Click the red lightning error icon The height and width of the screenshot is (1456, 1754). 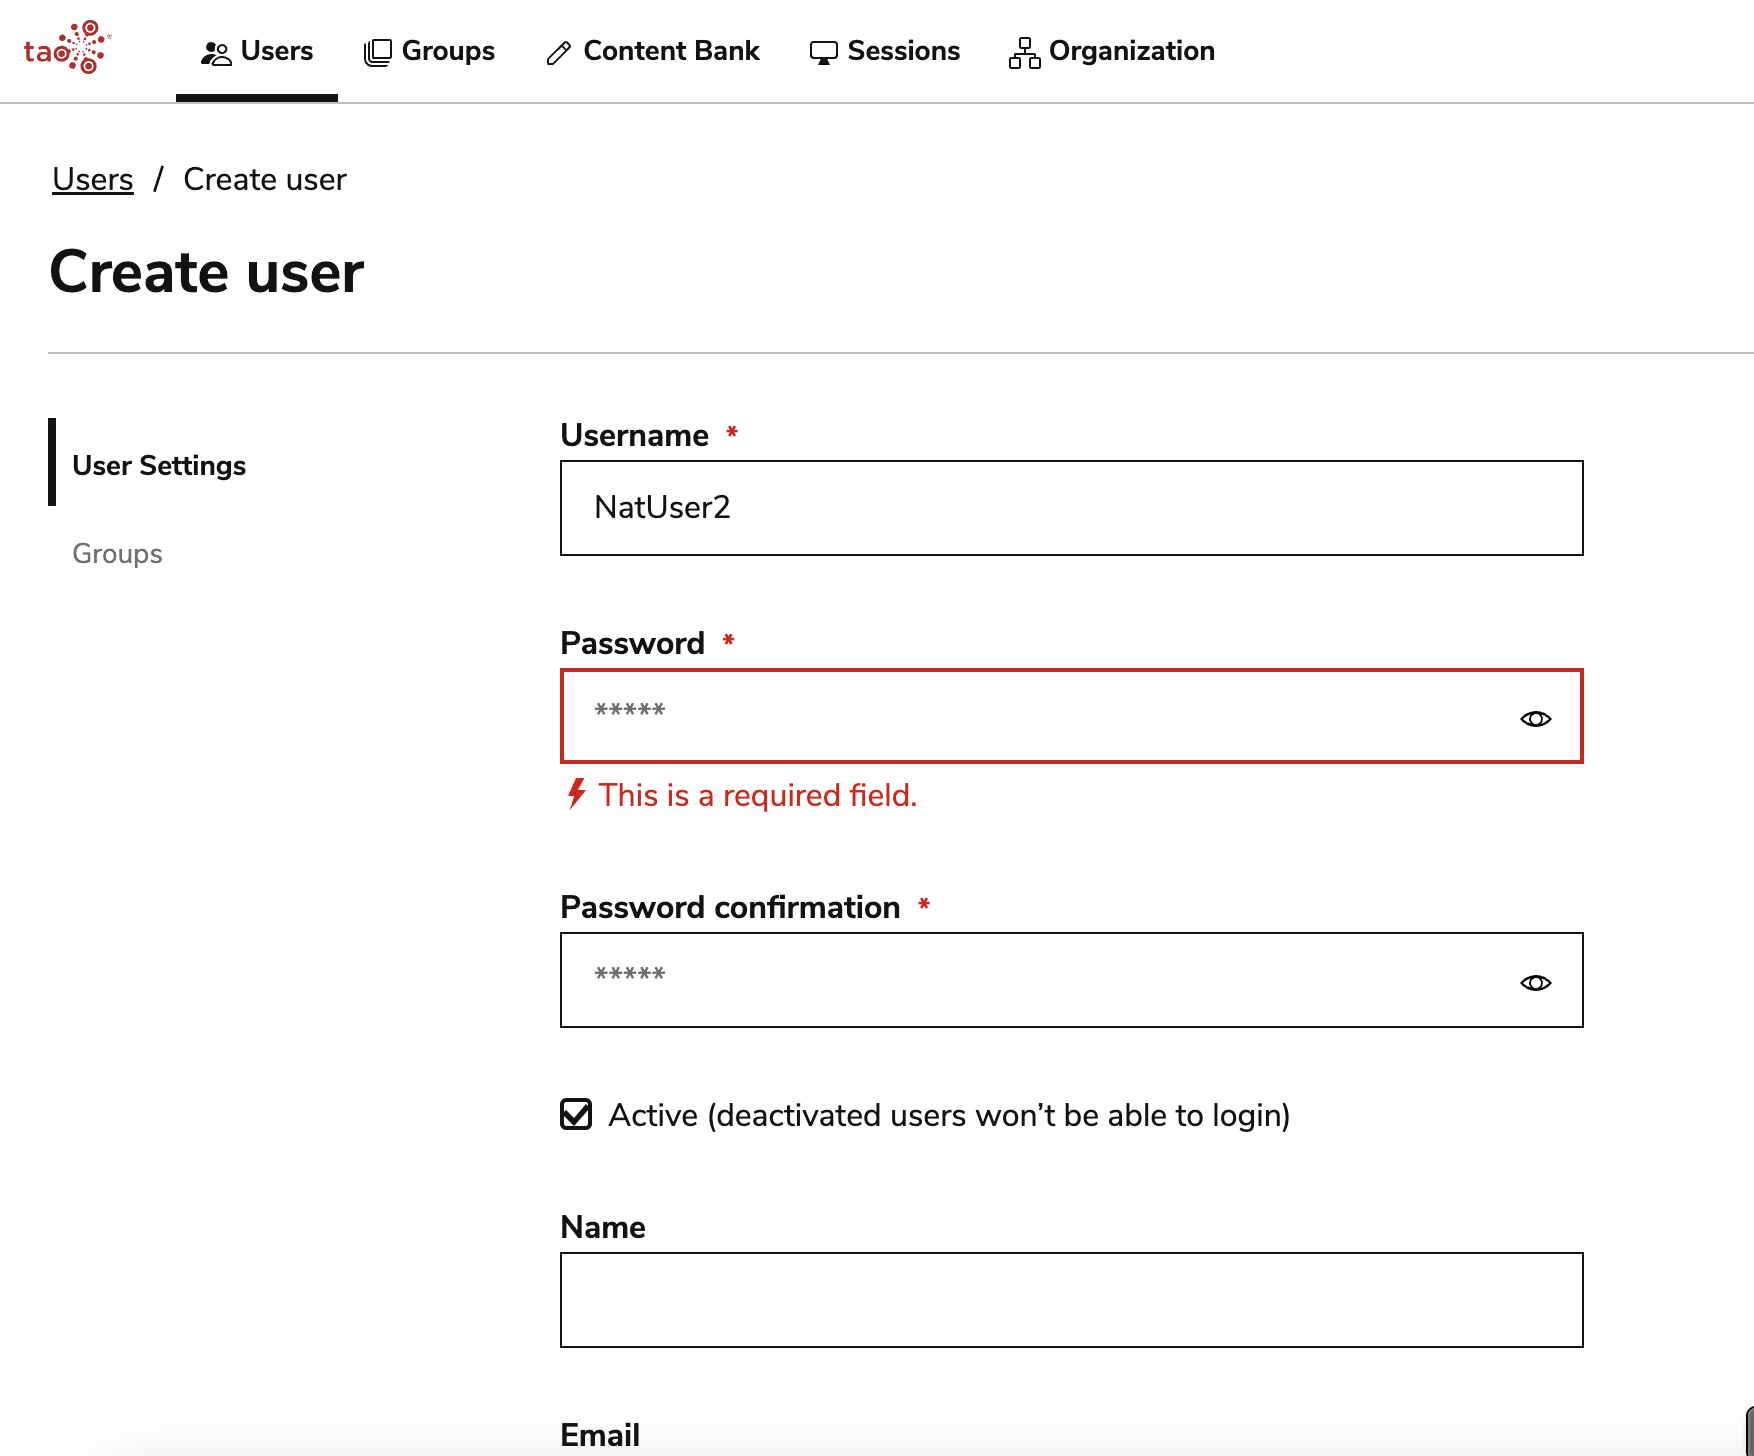[x=573, y=794]
